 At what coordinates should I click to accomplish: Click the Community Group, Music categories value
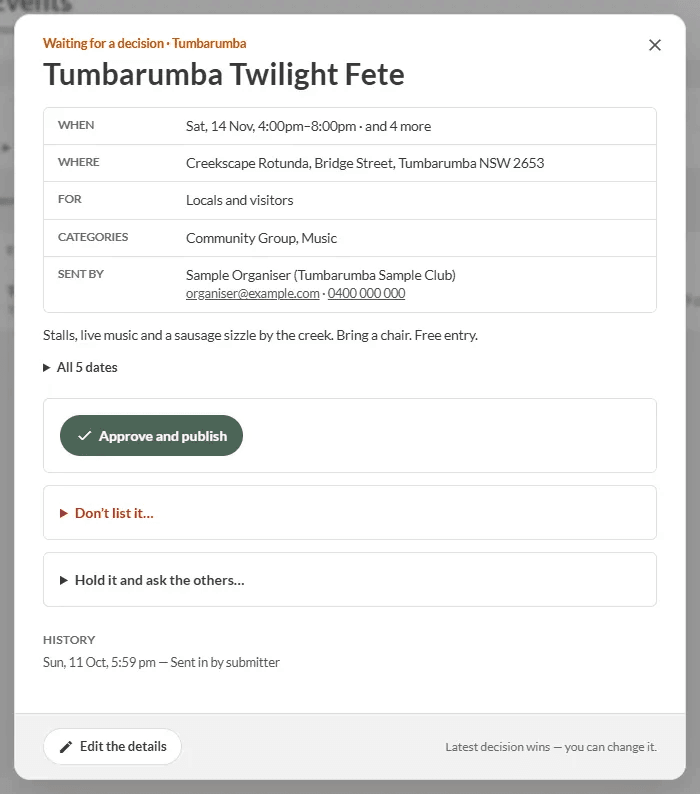[x=261, y=238]
